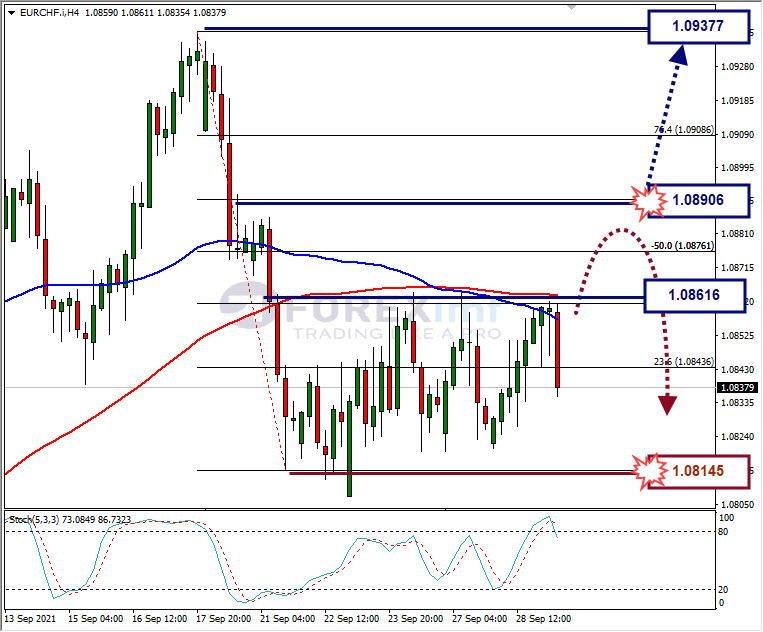Click time axis label 13 Sep 2021
The width and height of the screenshot is (763, 632).
pos(30,619)
